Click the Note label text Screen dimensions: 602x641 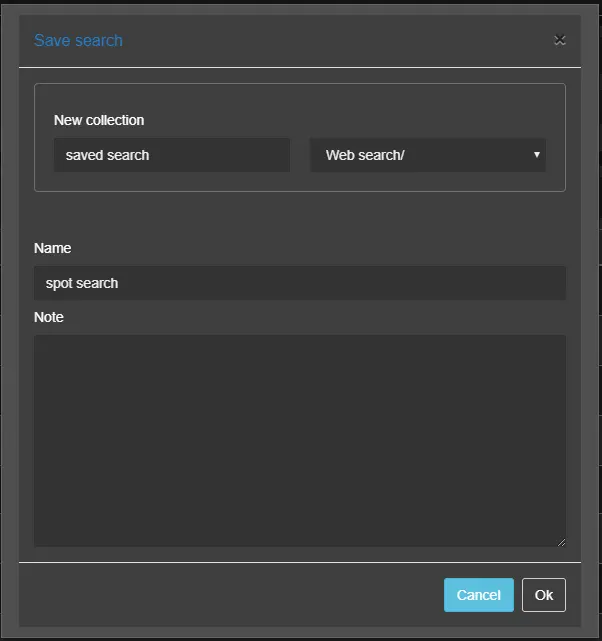(x=49, y=317)
